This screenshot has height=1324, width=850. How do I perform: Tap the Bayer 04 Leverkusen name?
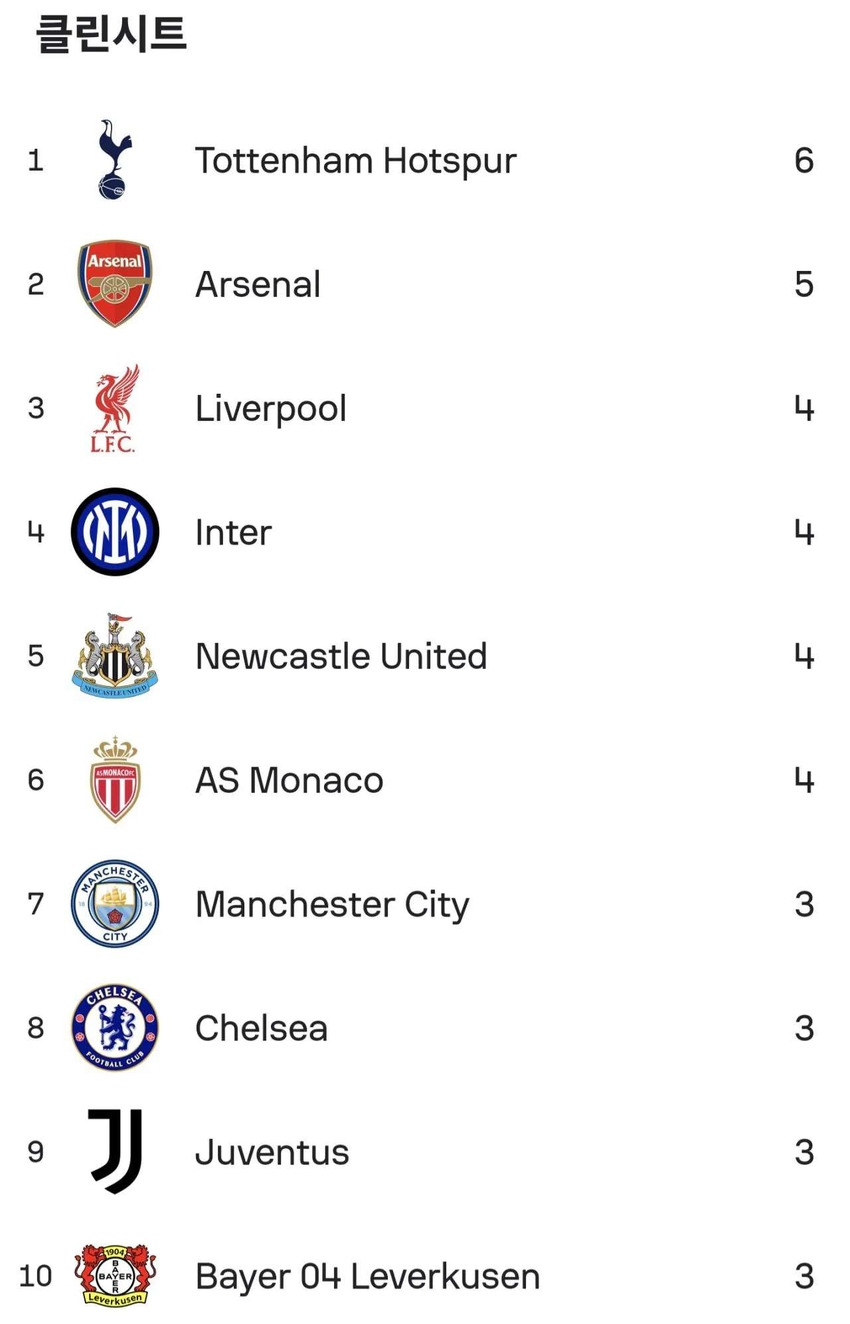pos(367,1277)
